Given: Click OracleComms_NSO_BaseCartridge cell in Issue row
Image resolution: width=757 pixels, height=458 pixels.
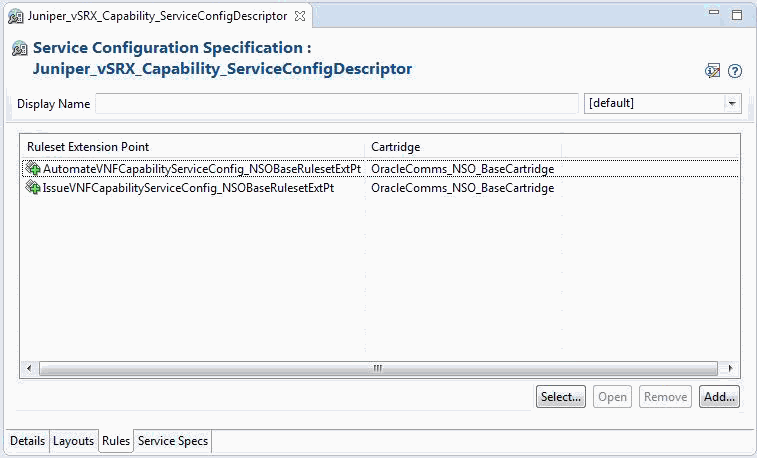Looking at the screenshot, I should (463, 188).
